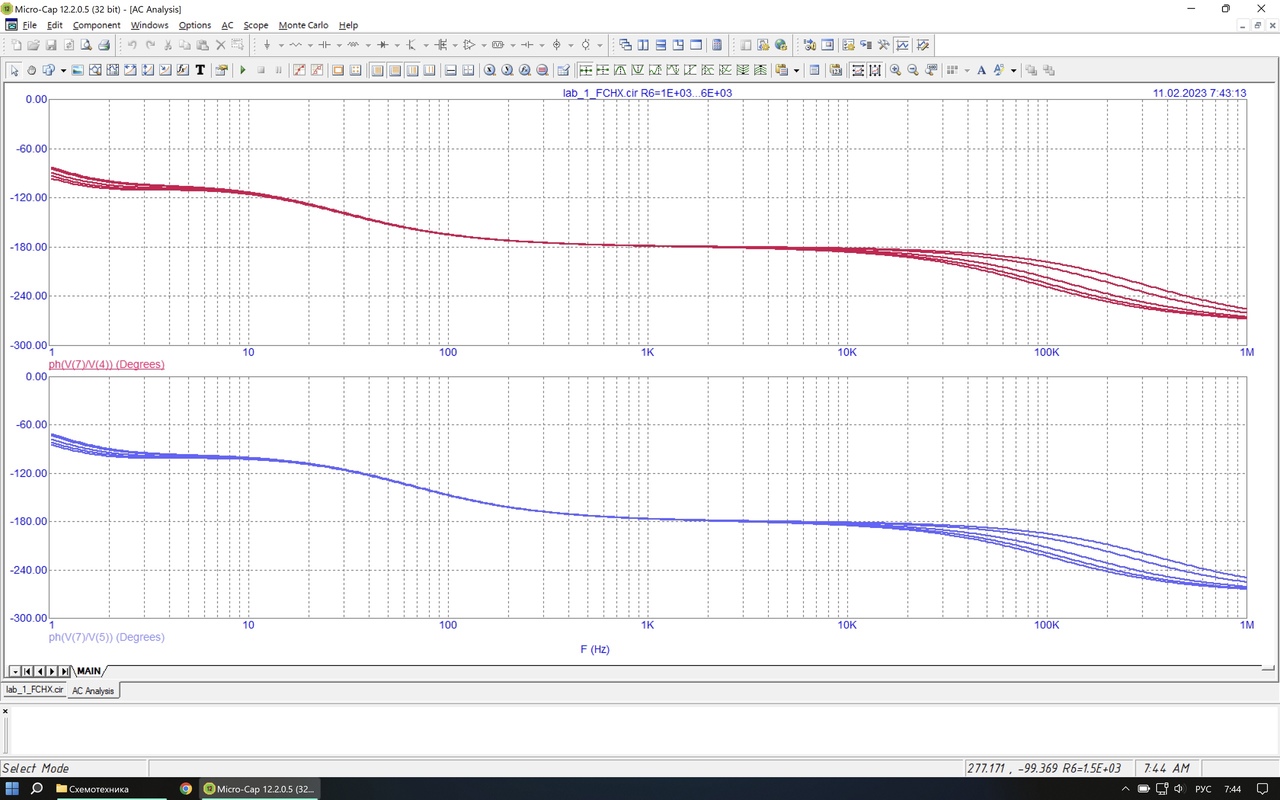
Task: Click the resistor component icon
Action: point(296,45)
